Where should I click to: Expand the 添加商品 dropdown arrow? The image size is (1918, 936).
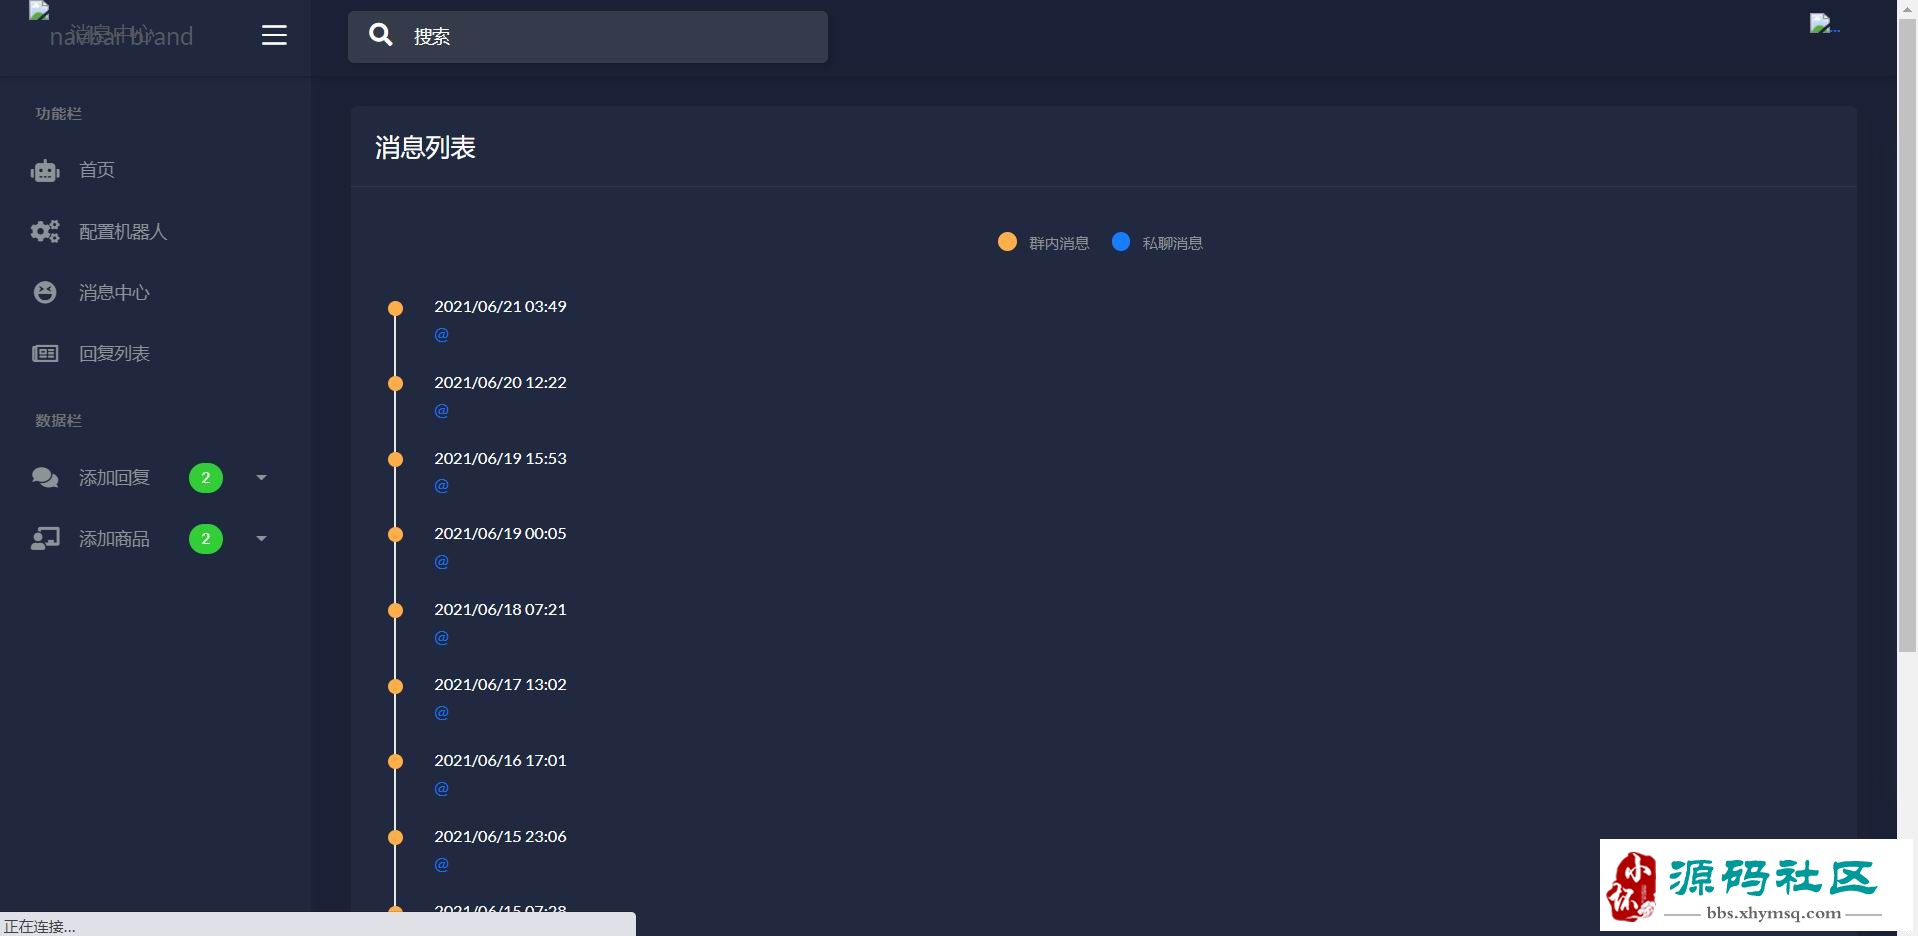261,539
